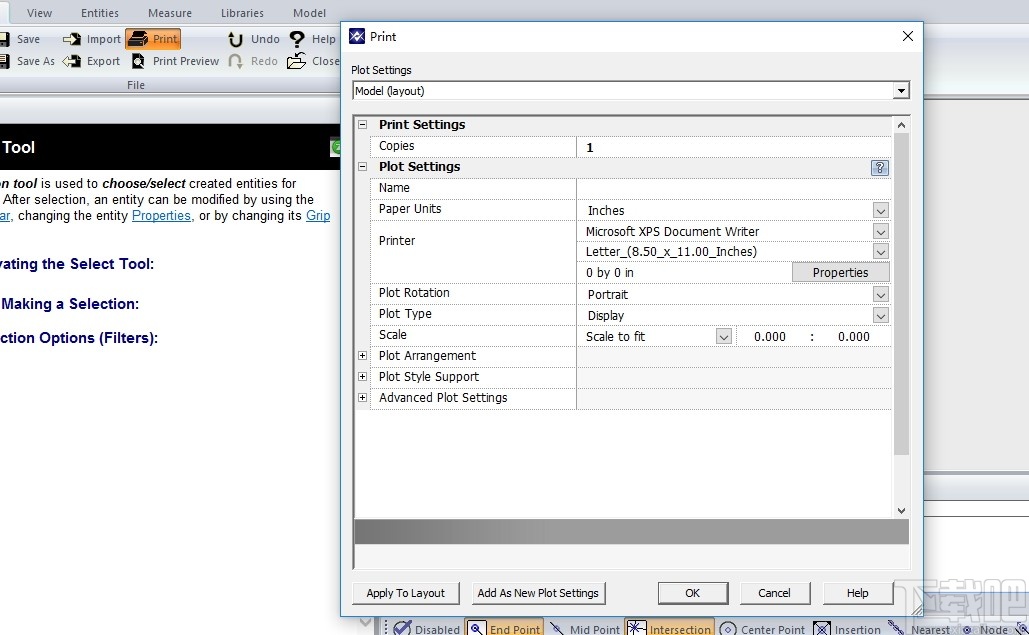Toggle the Node snap
1029x635 pixels.
point(986,628)
